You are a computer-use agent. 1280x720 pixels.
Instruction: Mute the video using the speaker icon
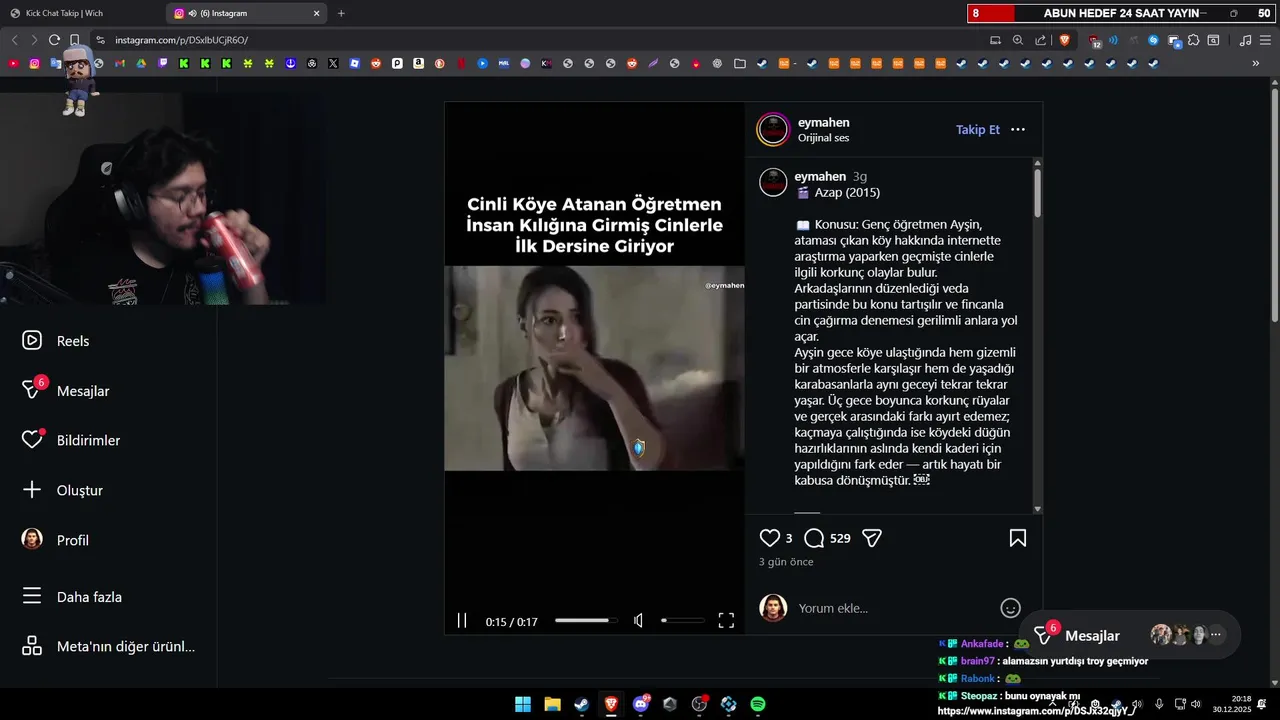coord(639,621)
